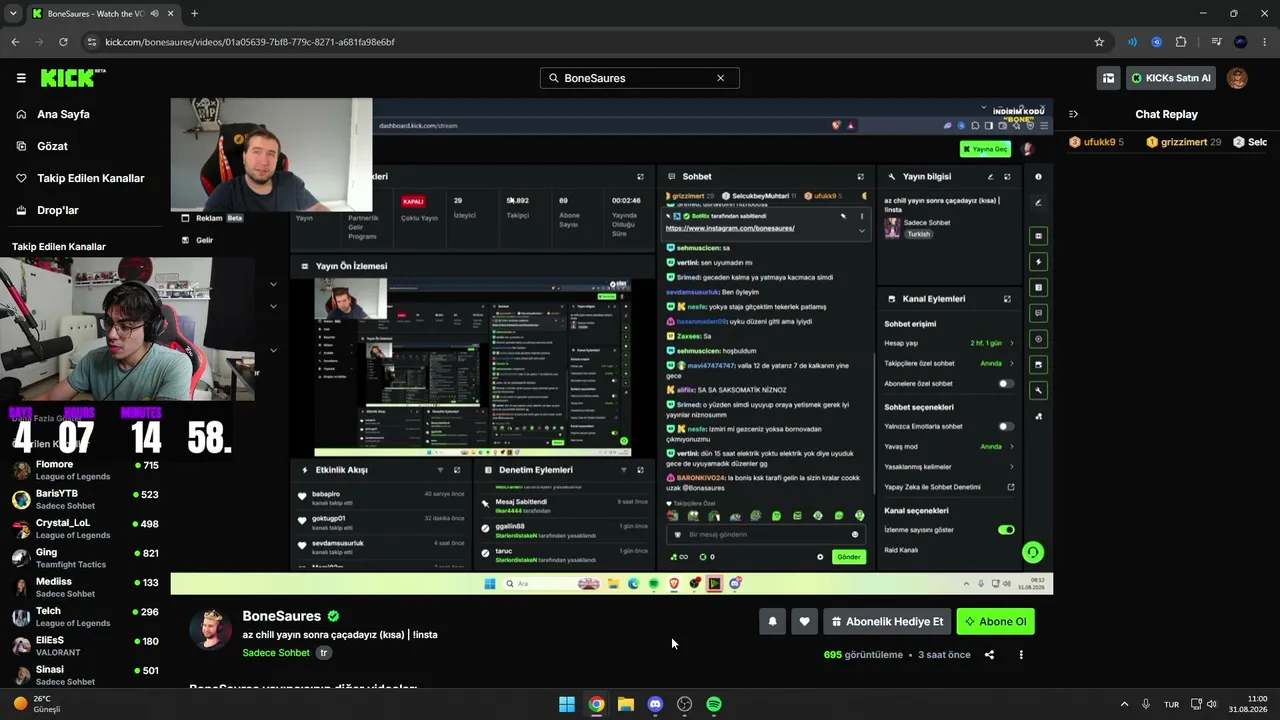This screenshot has height=720, width=1280.
Task: Open Takip Edilen Kanallar with heart icon
Action: click(x=90, y=178)
